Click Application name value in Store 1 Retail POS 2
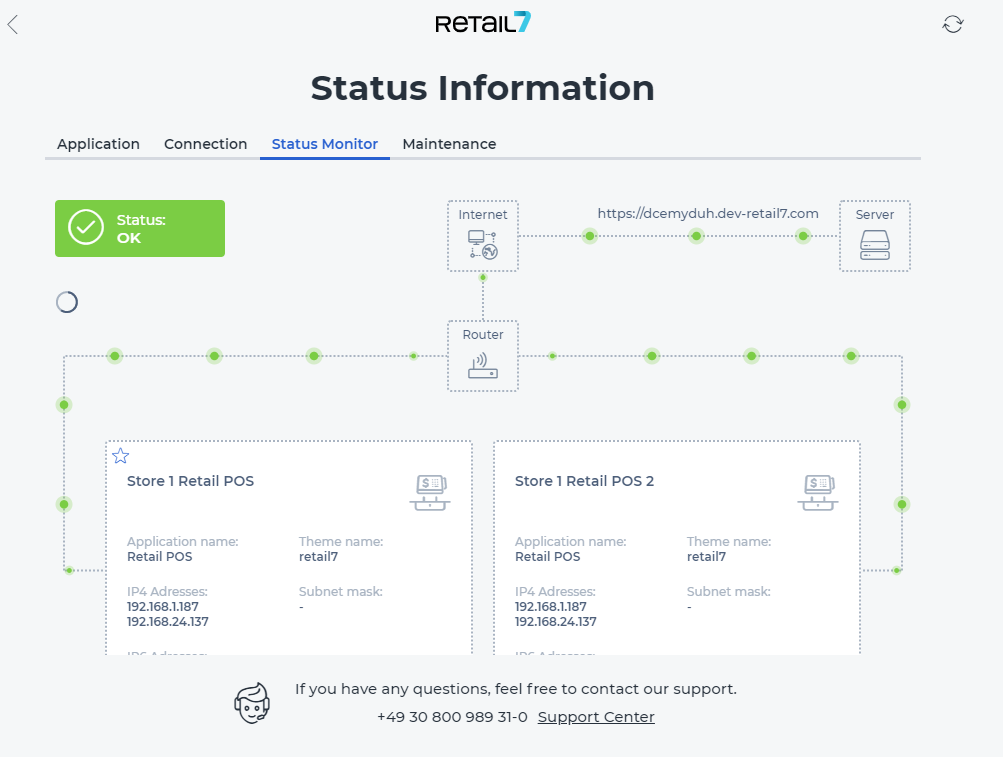The width and height of the screenshot is (1003, 757). coord(548,557)
